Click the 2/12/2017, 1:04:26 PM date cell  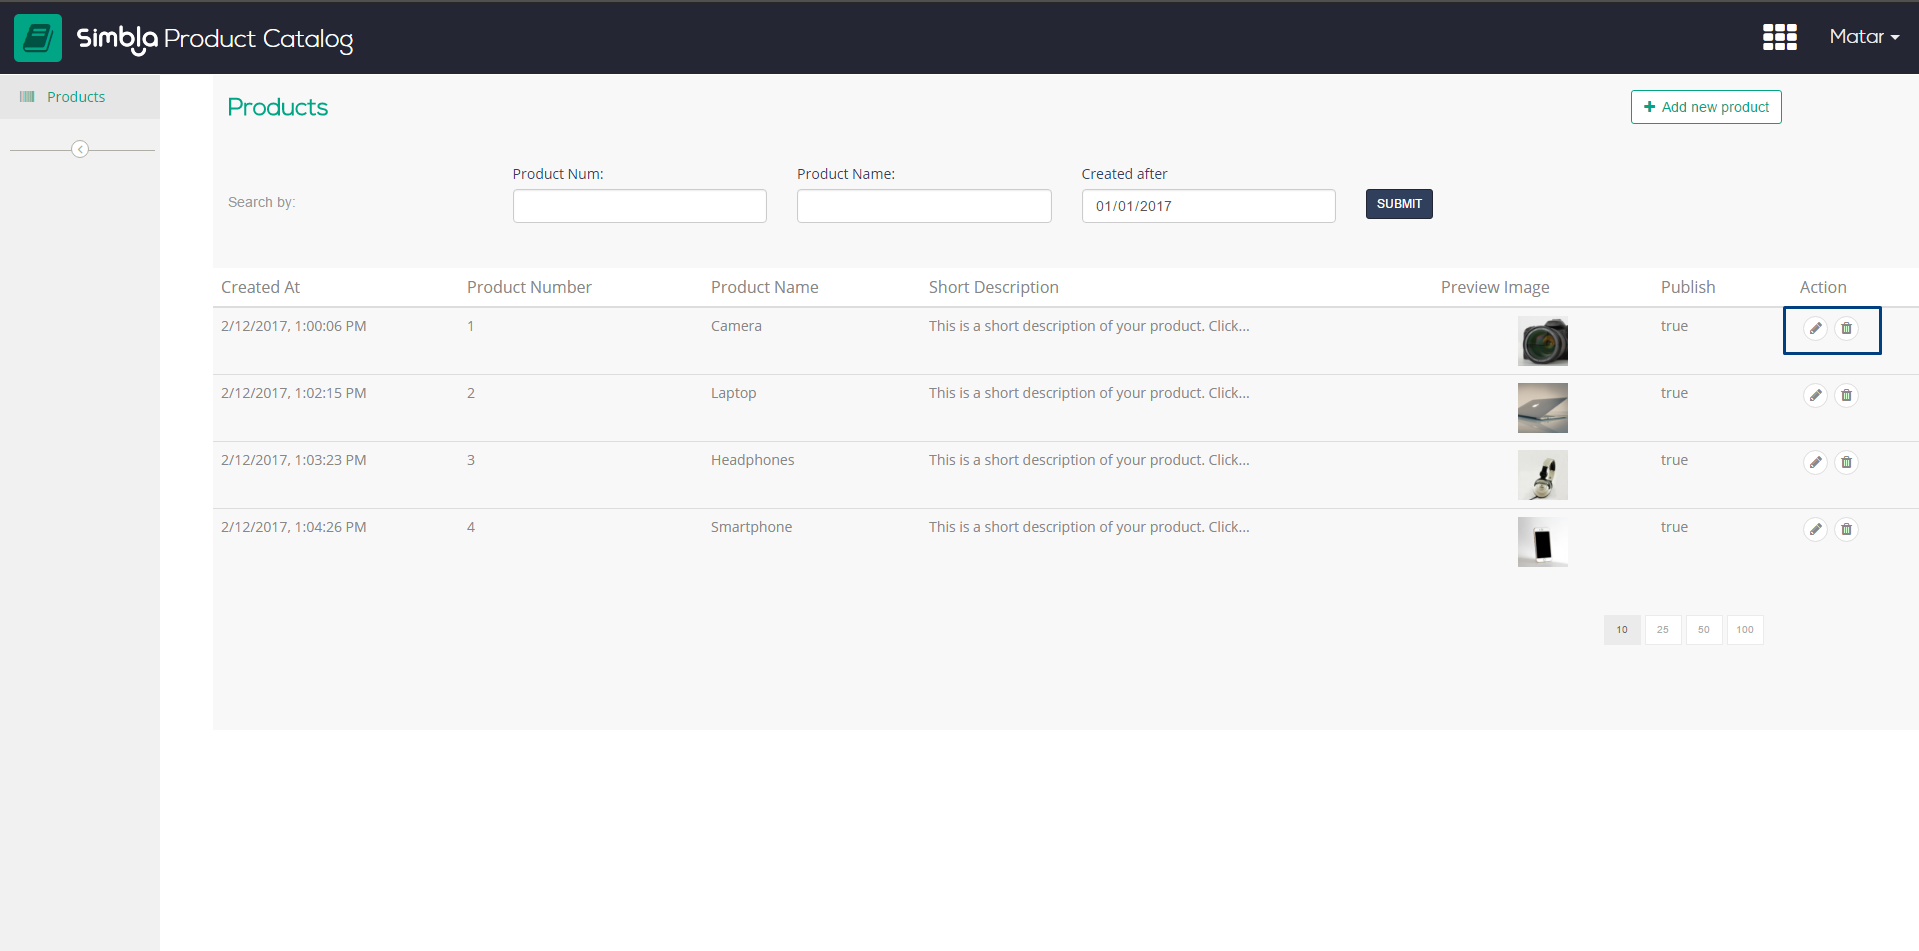pyautogui.click(x=293, y=527)
